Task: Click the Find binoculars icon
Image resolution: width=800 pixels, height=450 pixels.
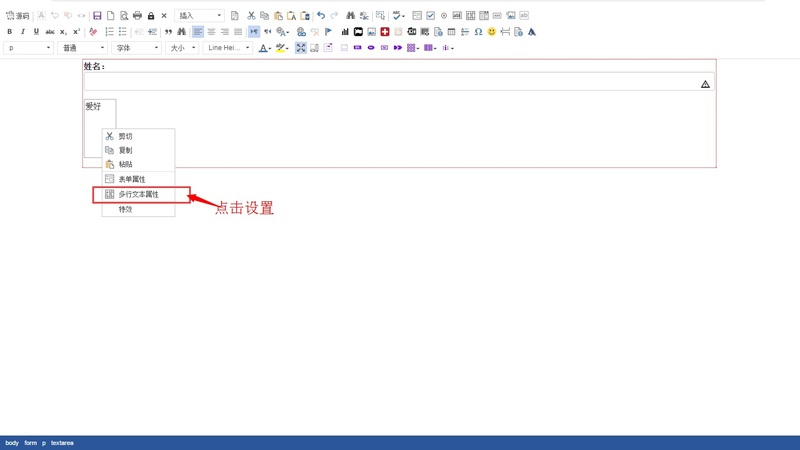Action: pyautogui.click(x=350, y=16)
